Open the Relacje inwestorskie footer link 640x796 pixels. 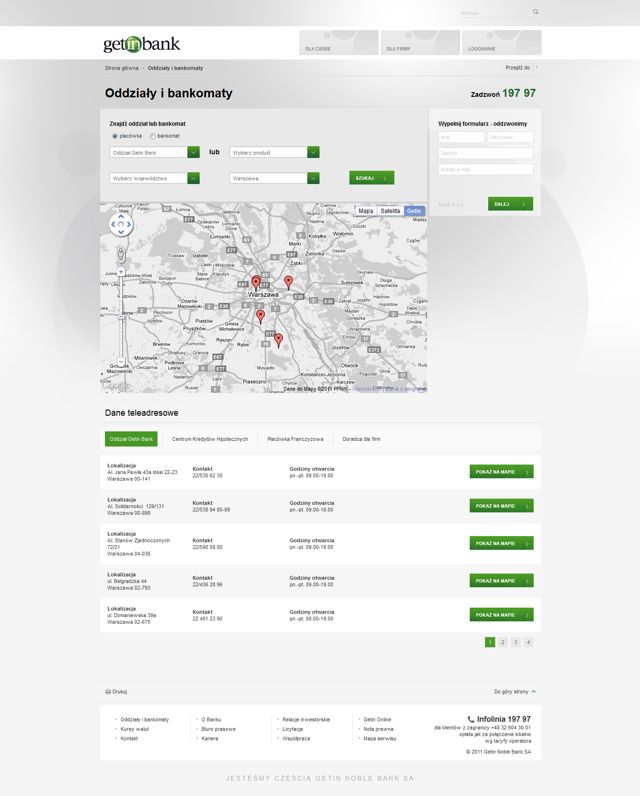(x=306, y=719)
